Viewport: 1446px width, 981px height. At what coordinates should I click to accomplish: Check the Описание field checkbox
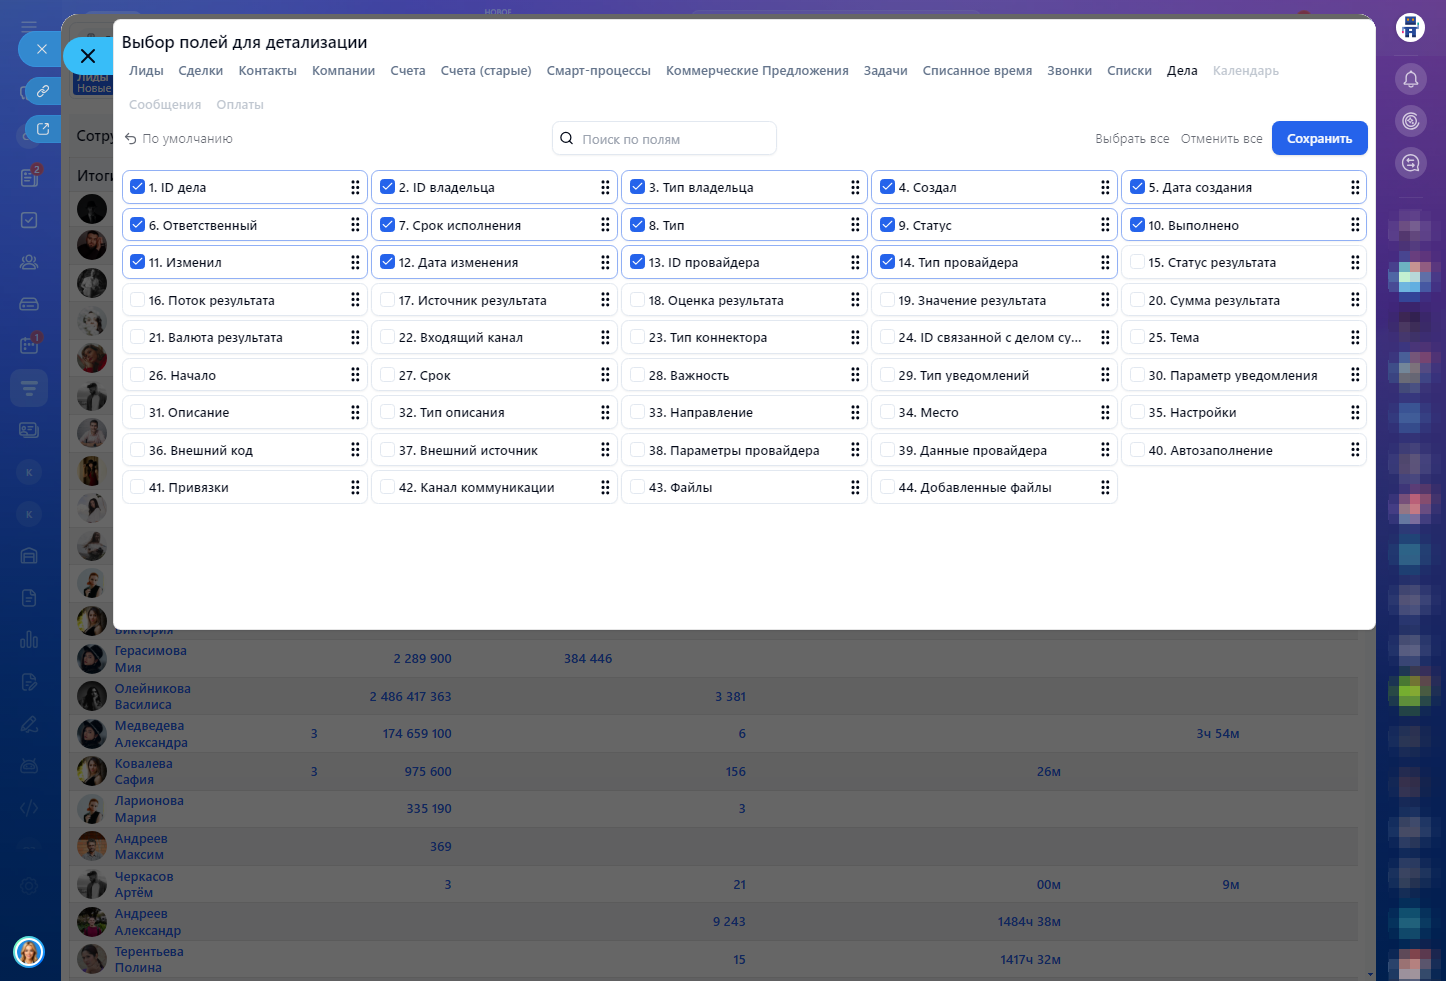(138, 412)
